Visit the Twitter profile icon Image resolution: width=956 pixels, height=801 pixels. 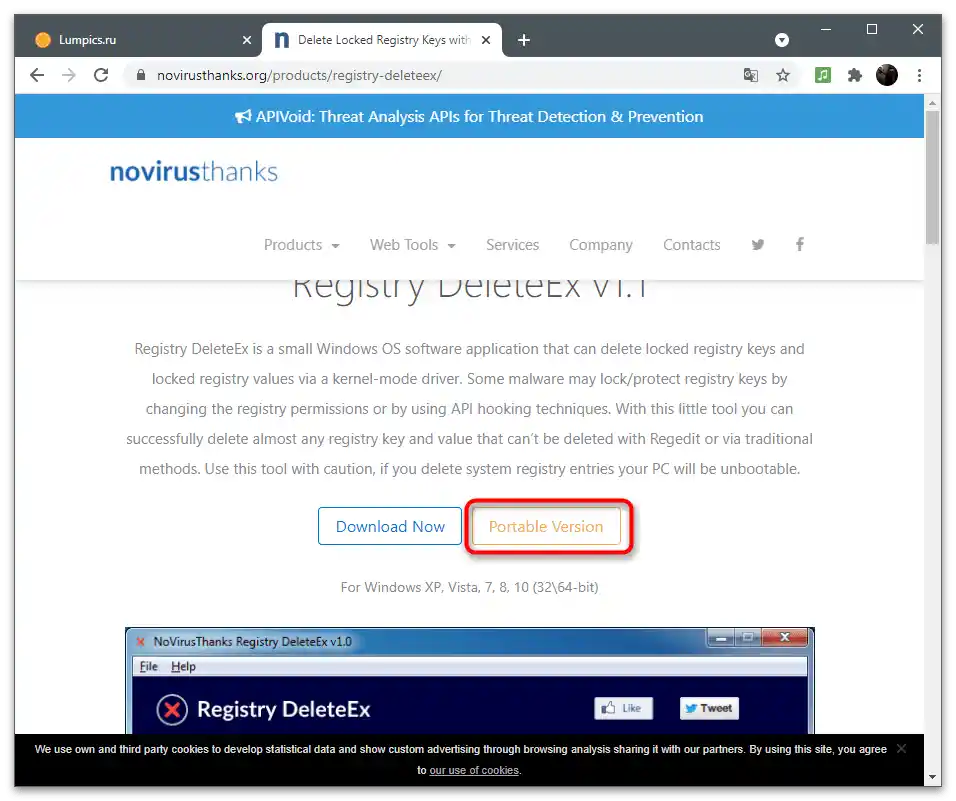coord(758,245)
